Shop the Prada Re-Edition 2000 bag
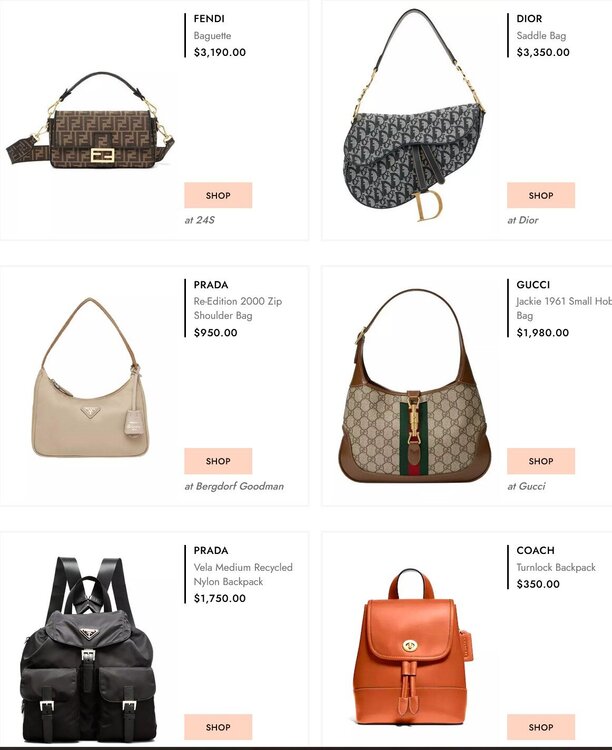 click(x=218, y=461)
